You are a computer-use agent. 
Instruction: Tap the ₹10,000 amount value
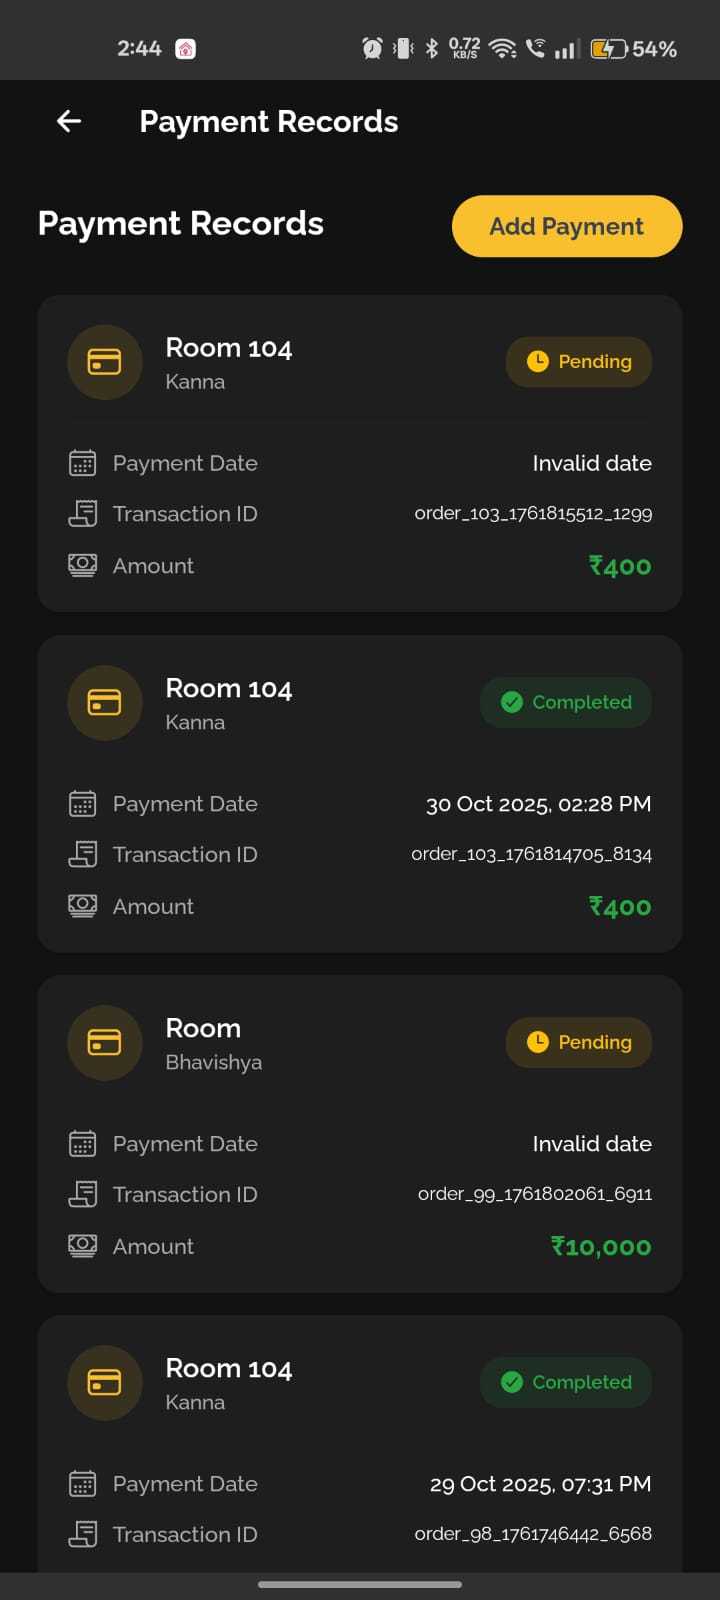click(x=601, y=1247)
